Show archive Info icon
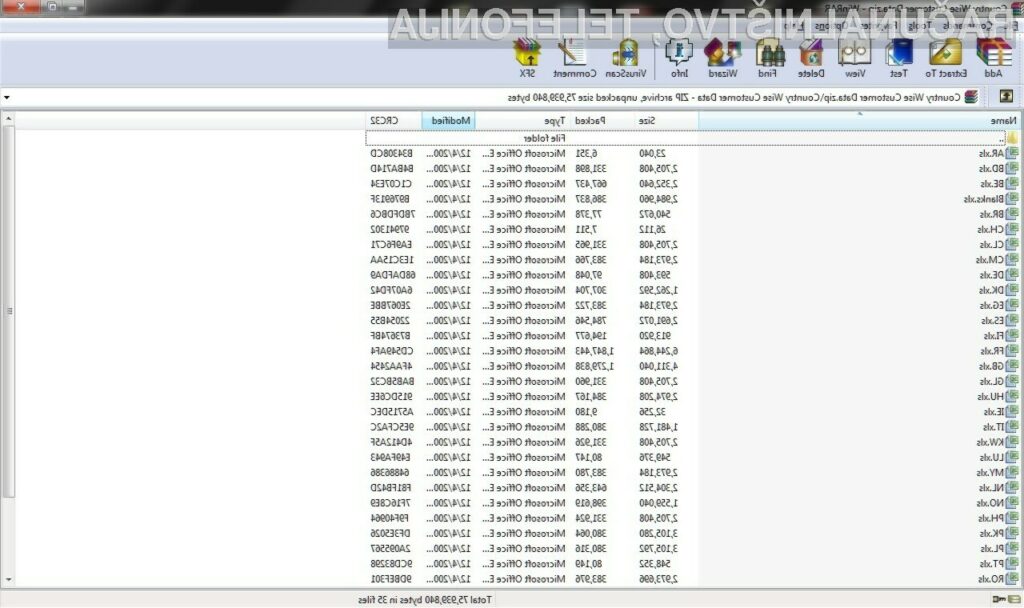1024x608 pixels. point(679,53)
